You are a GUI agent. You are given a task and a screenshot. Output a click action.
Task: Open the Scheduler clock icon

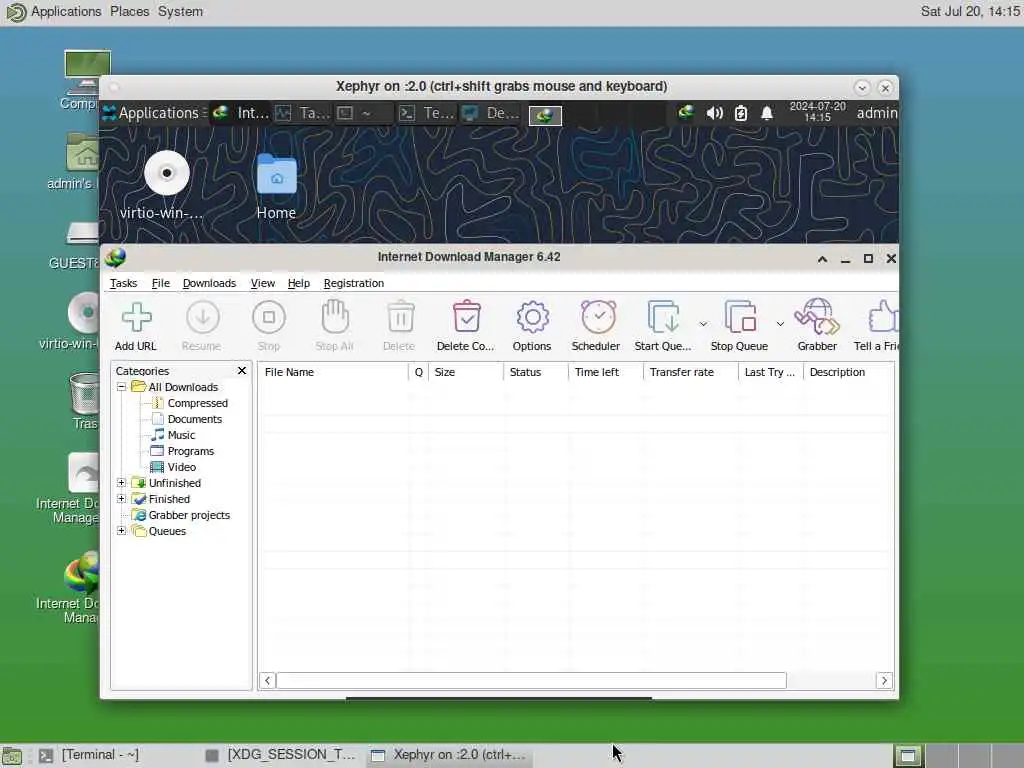pyautogui.click(x=598, y=317)
